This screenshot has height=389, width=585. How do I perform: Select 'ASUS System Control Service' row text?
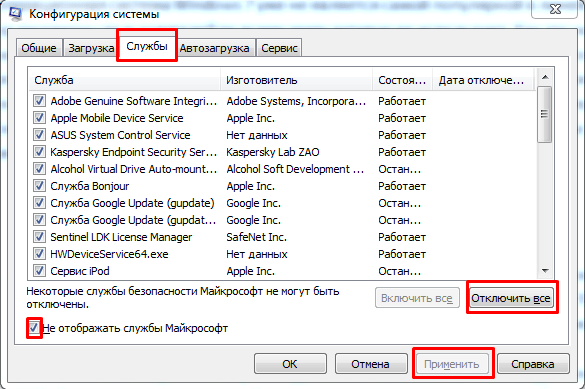coord(121,135)
